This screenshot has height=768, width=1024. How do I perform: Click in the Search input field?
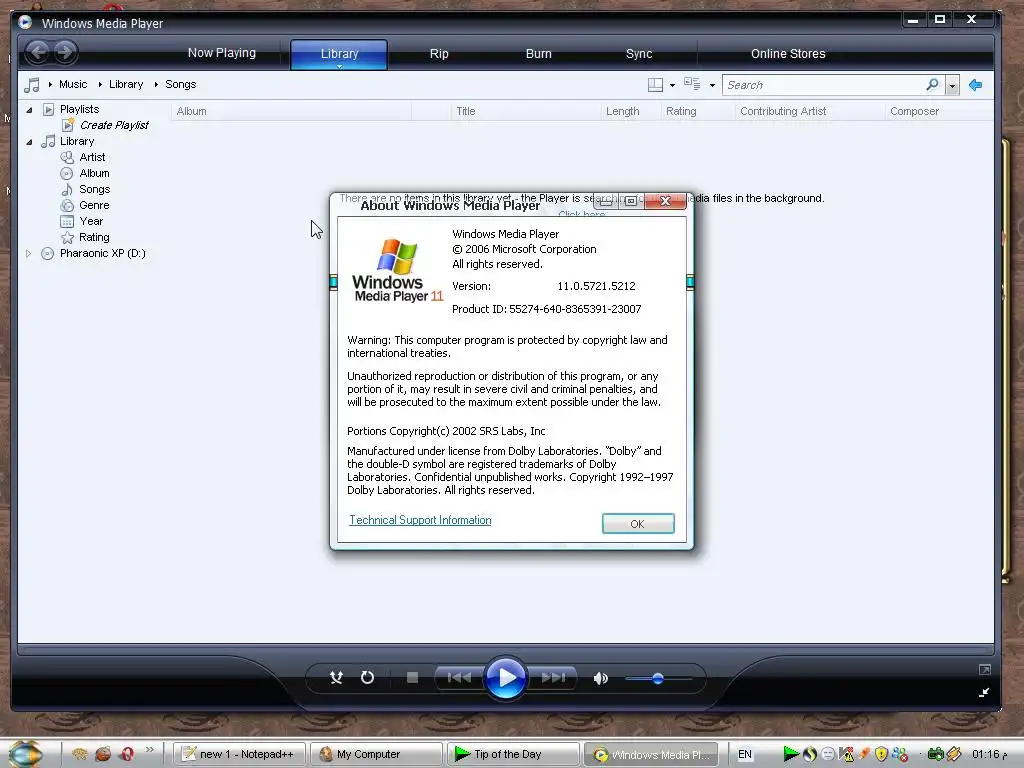[x=823, y=85]
